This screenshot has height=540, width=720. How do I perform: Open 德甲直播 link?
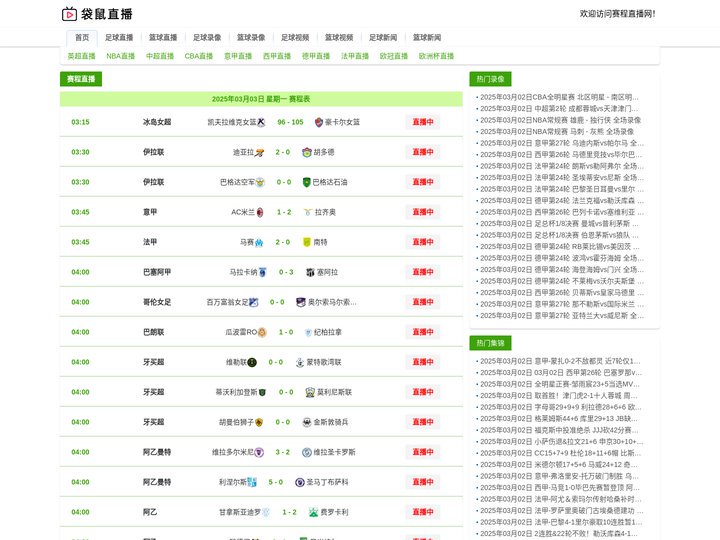[316, 56]
